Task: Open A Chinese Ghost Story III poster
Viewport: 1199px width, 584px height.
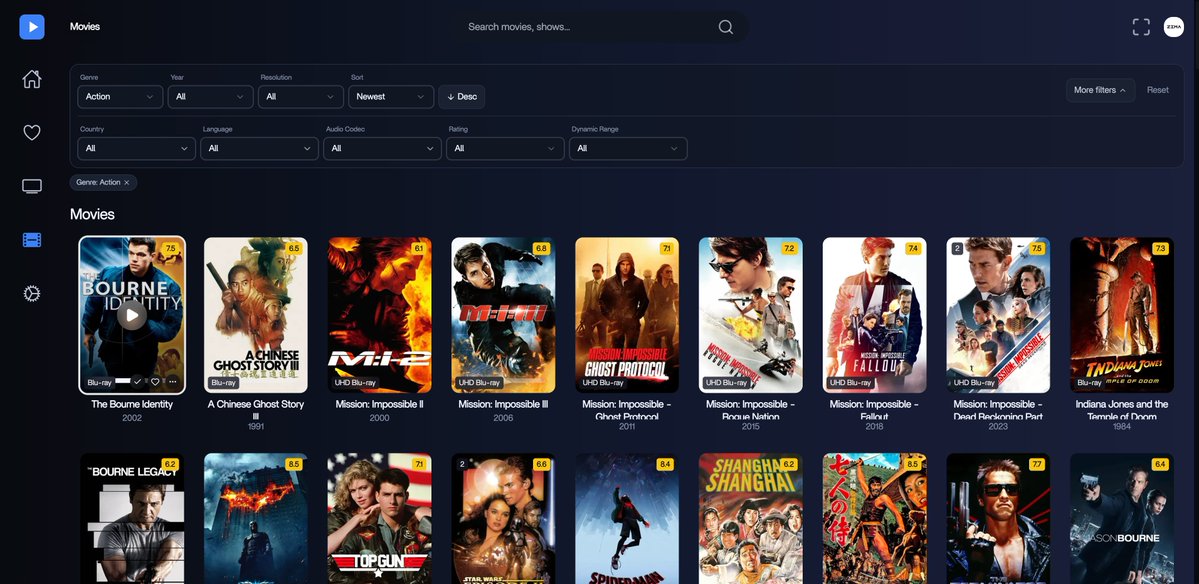Action: [x=255, y=315]
